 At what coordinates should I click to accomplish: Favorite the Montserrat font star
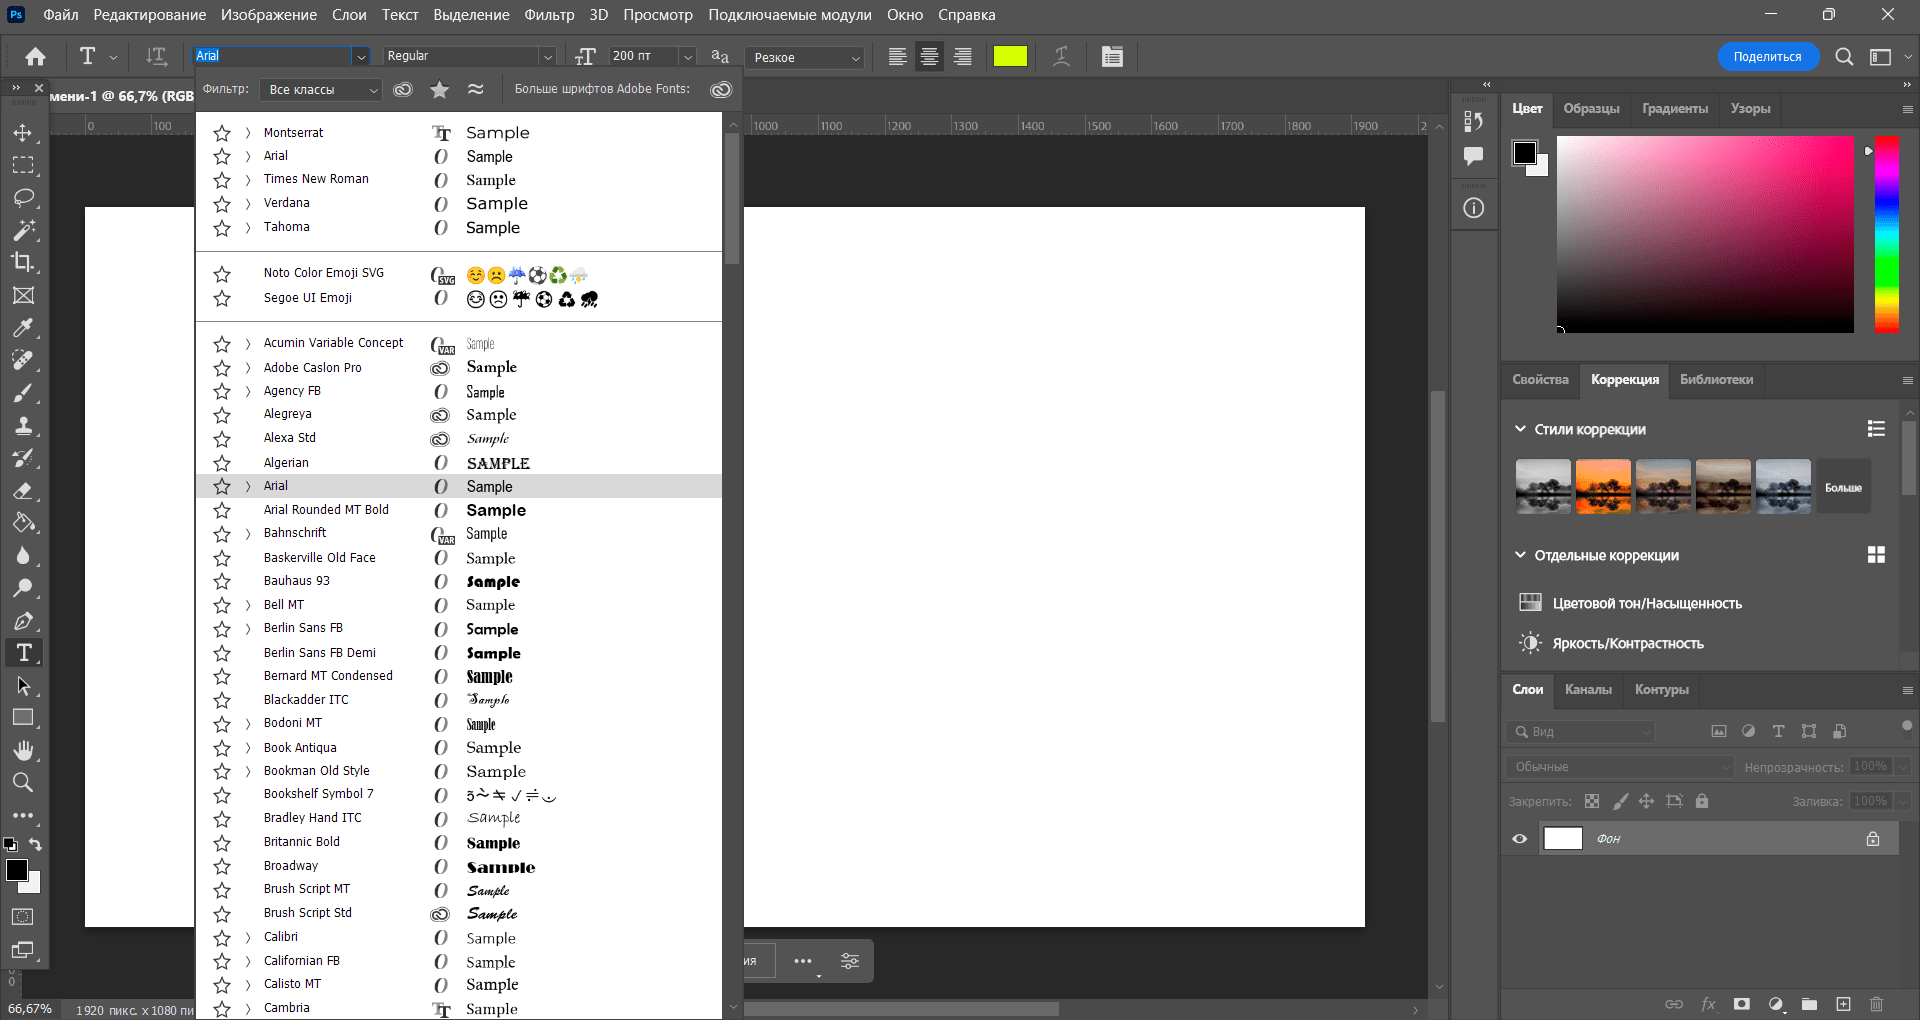point(222,133)
